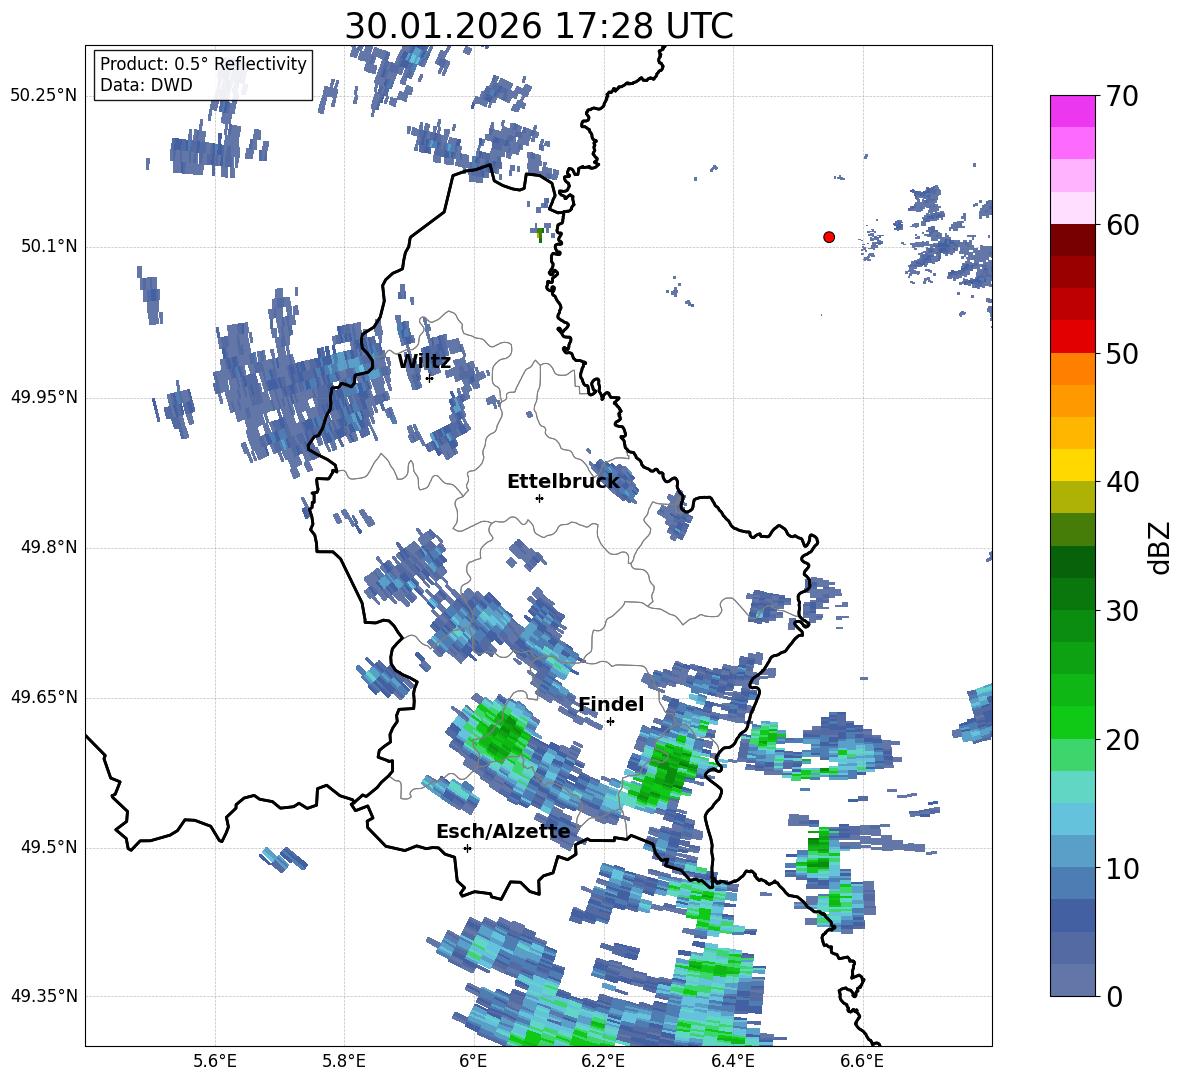This screenshot has width=1184, height=1081.
Task: Click the Esch/Alzette city label
Action: coord(503,832)
